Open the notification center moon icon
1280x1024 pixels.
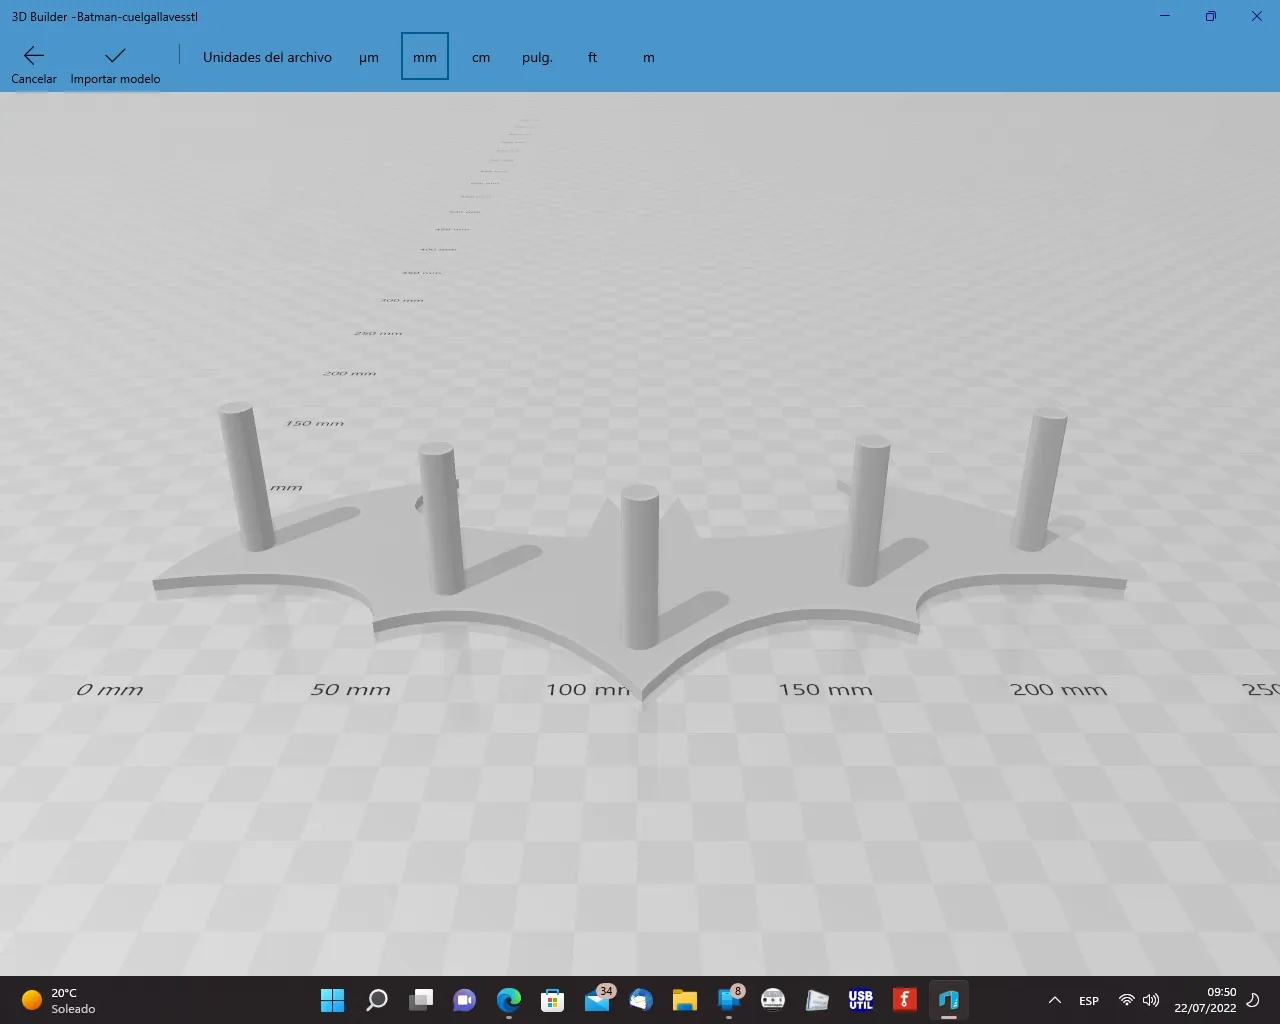coord(1254,1000)
